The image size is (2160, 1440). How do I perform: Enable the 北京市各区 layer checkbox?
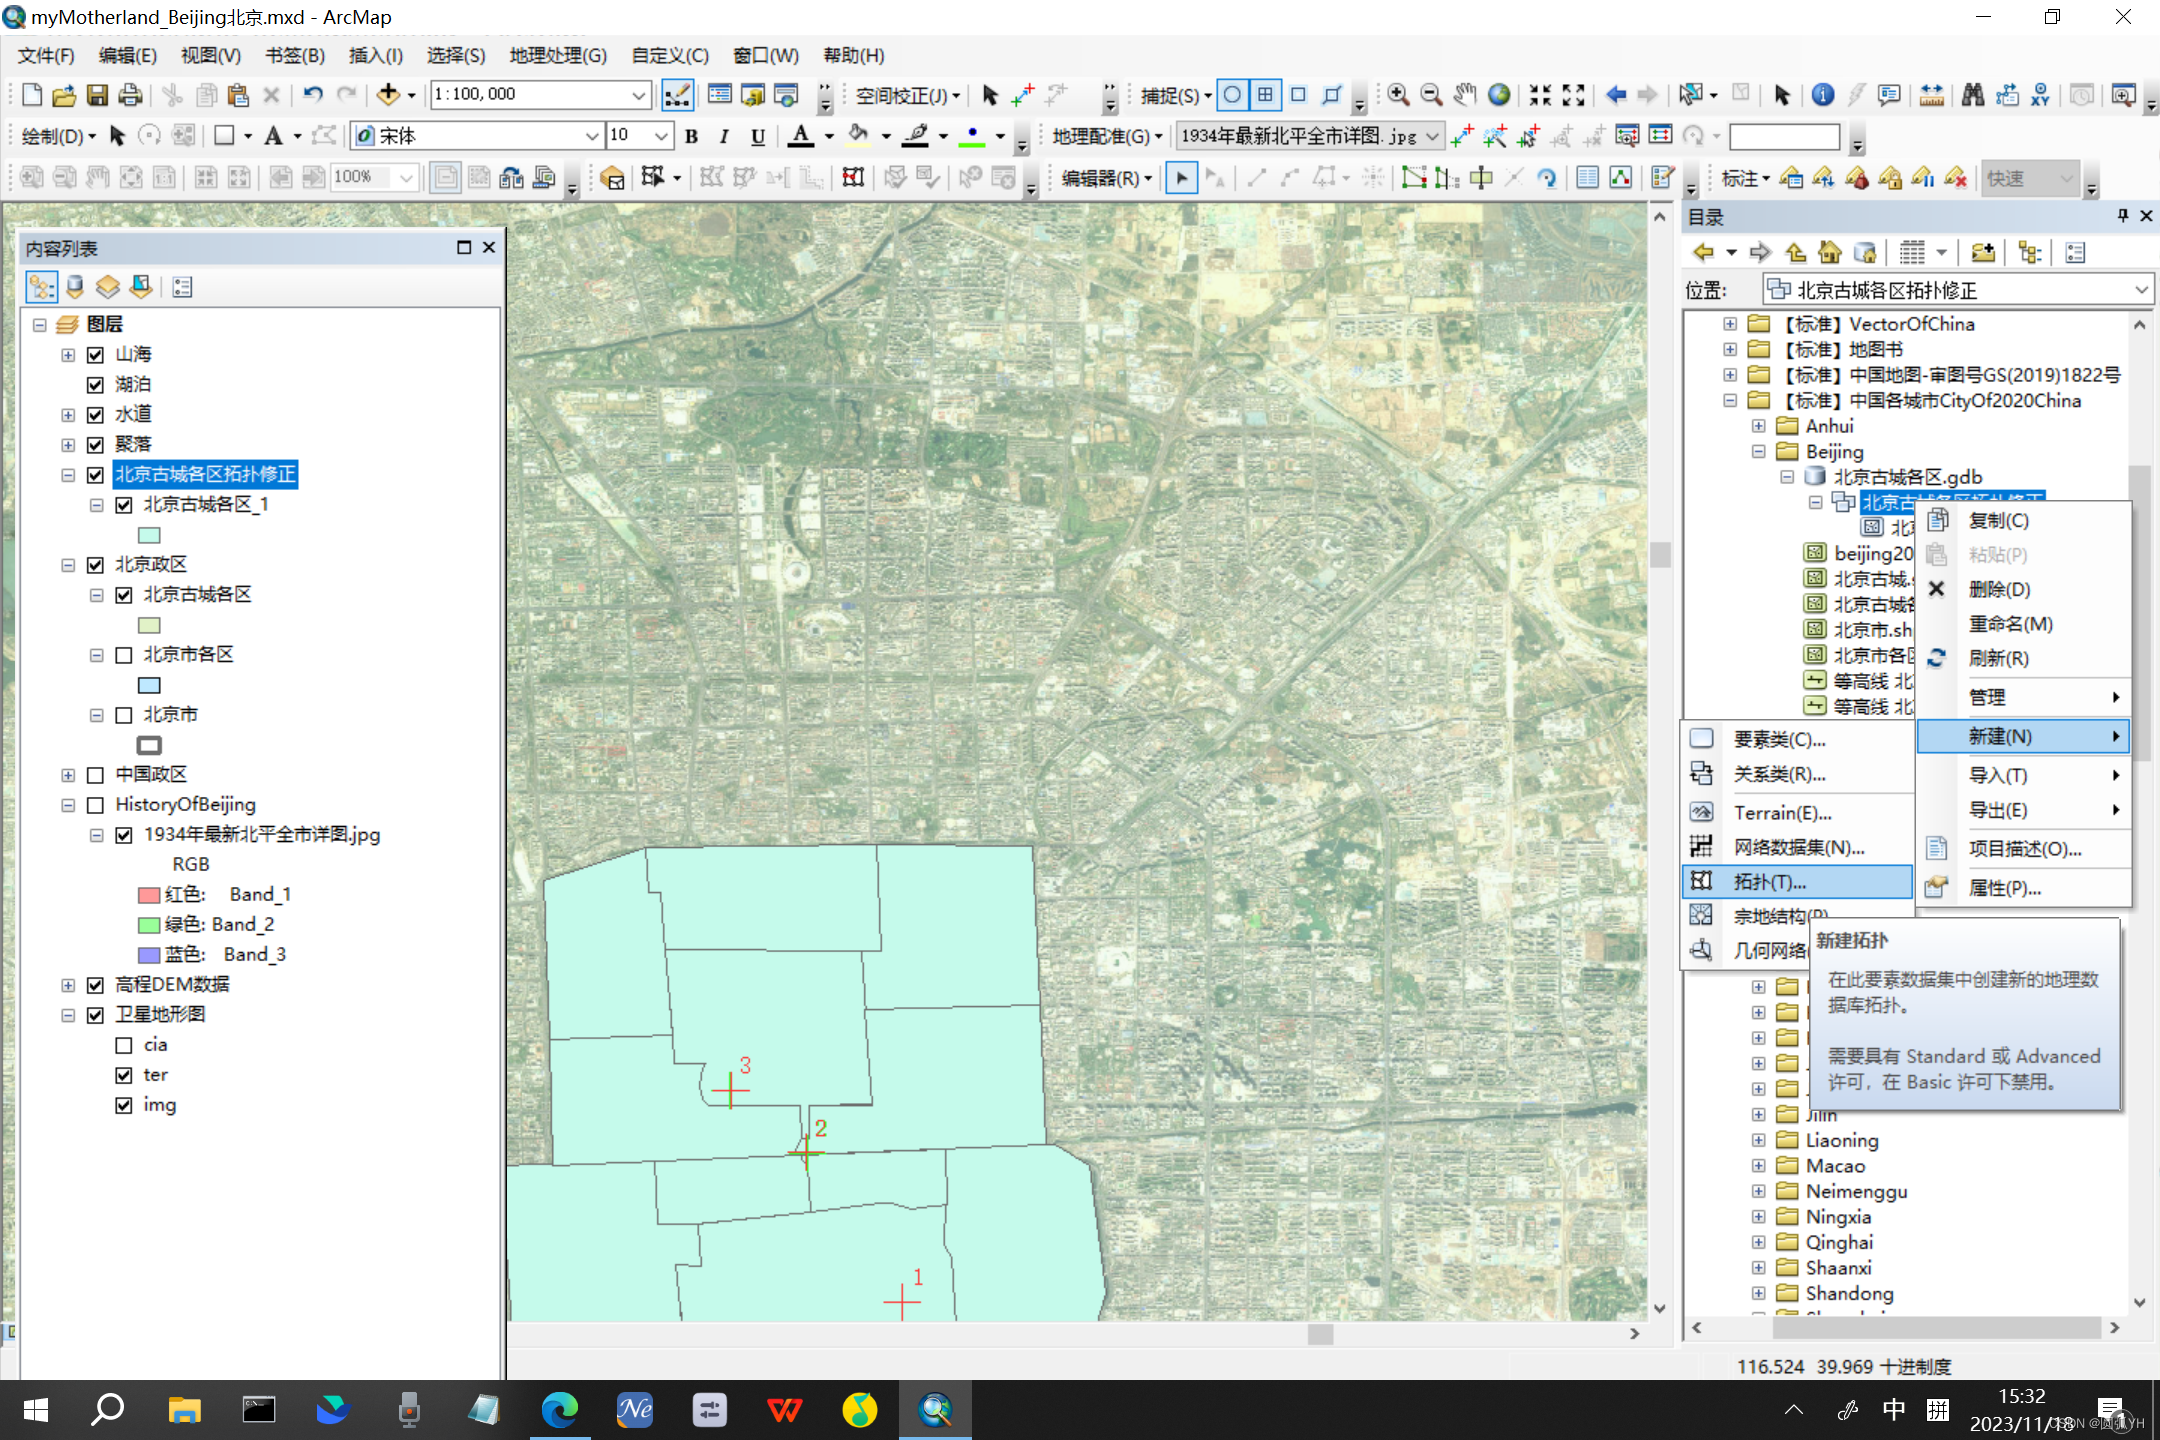[124, 655]
